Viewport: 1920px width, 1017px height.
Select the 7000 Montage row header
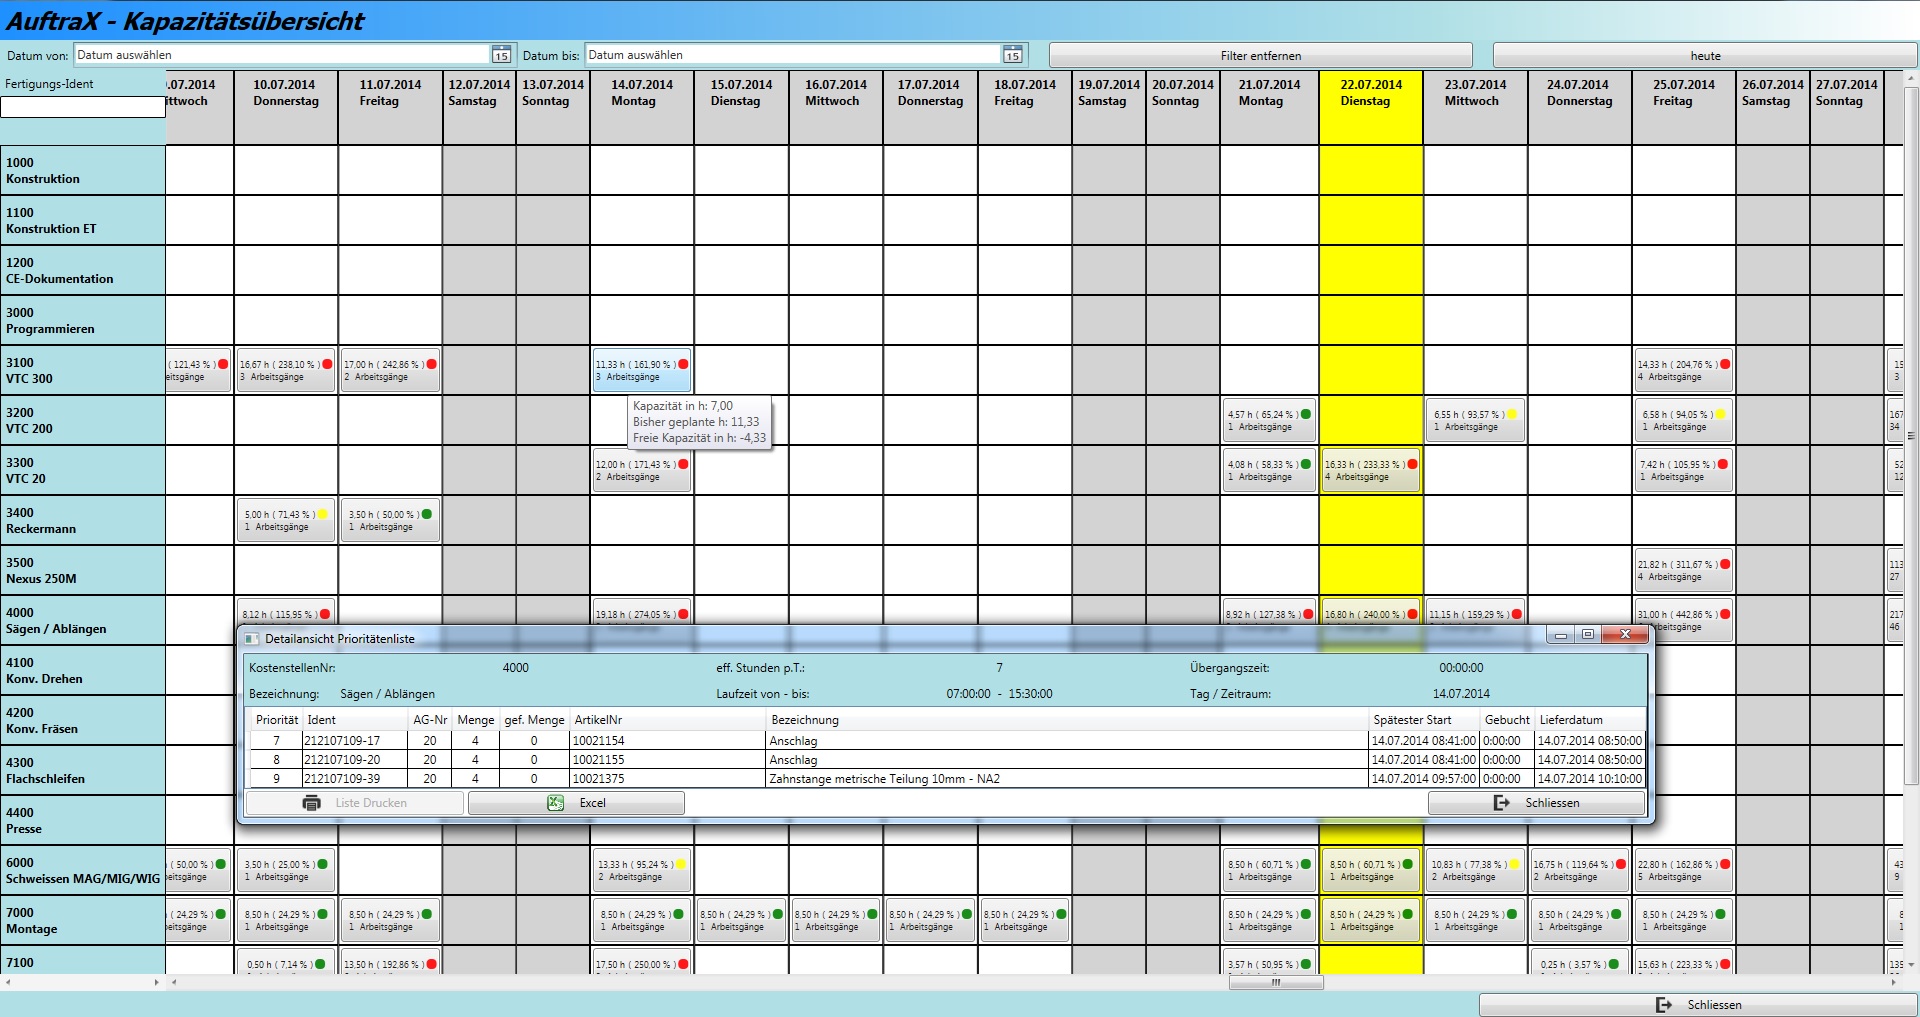pos(82,920)
